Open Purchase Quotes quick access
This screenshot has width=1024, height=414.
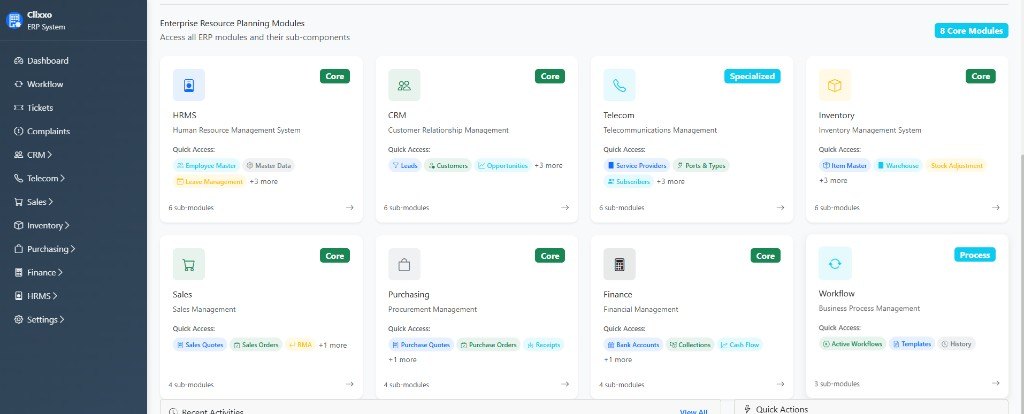point(421,345)
